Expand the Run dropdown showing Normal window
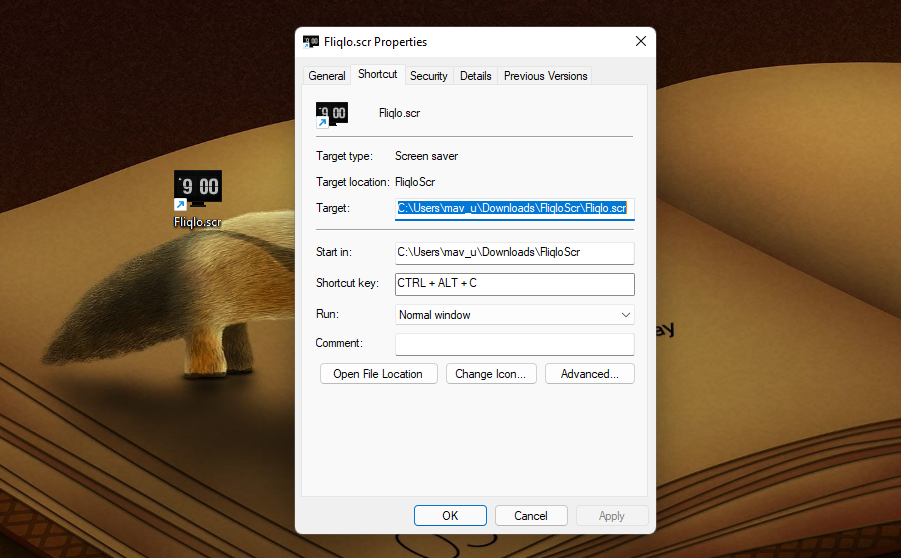The width and height of the screenshot is (901, 558). [514, 315]
